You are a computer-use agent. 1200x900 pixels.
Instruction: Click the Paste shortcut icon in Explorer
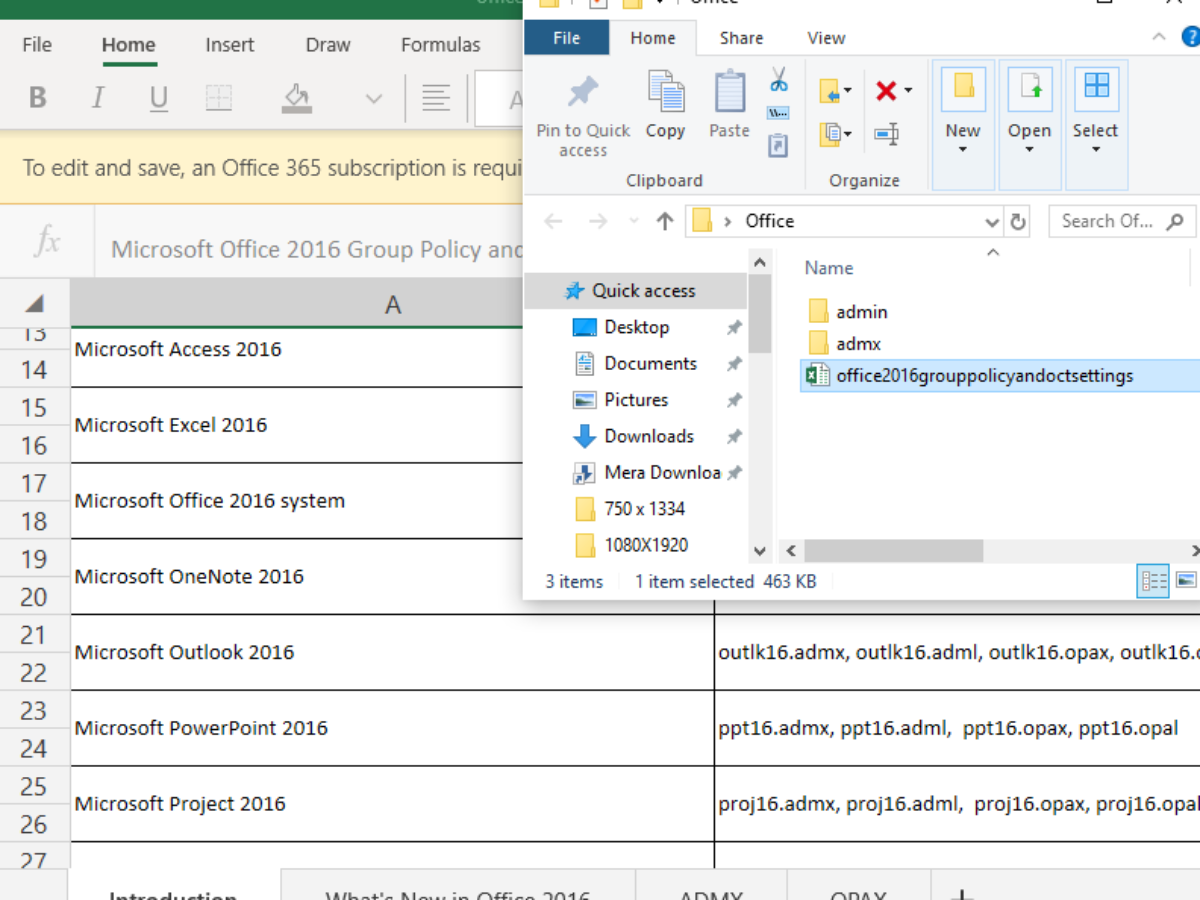point(779,146)
